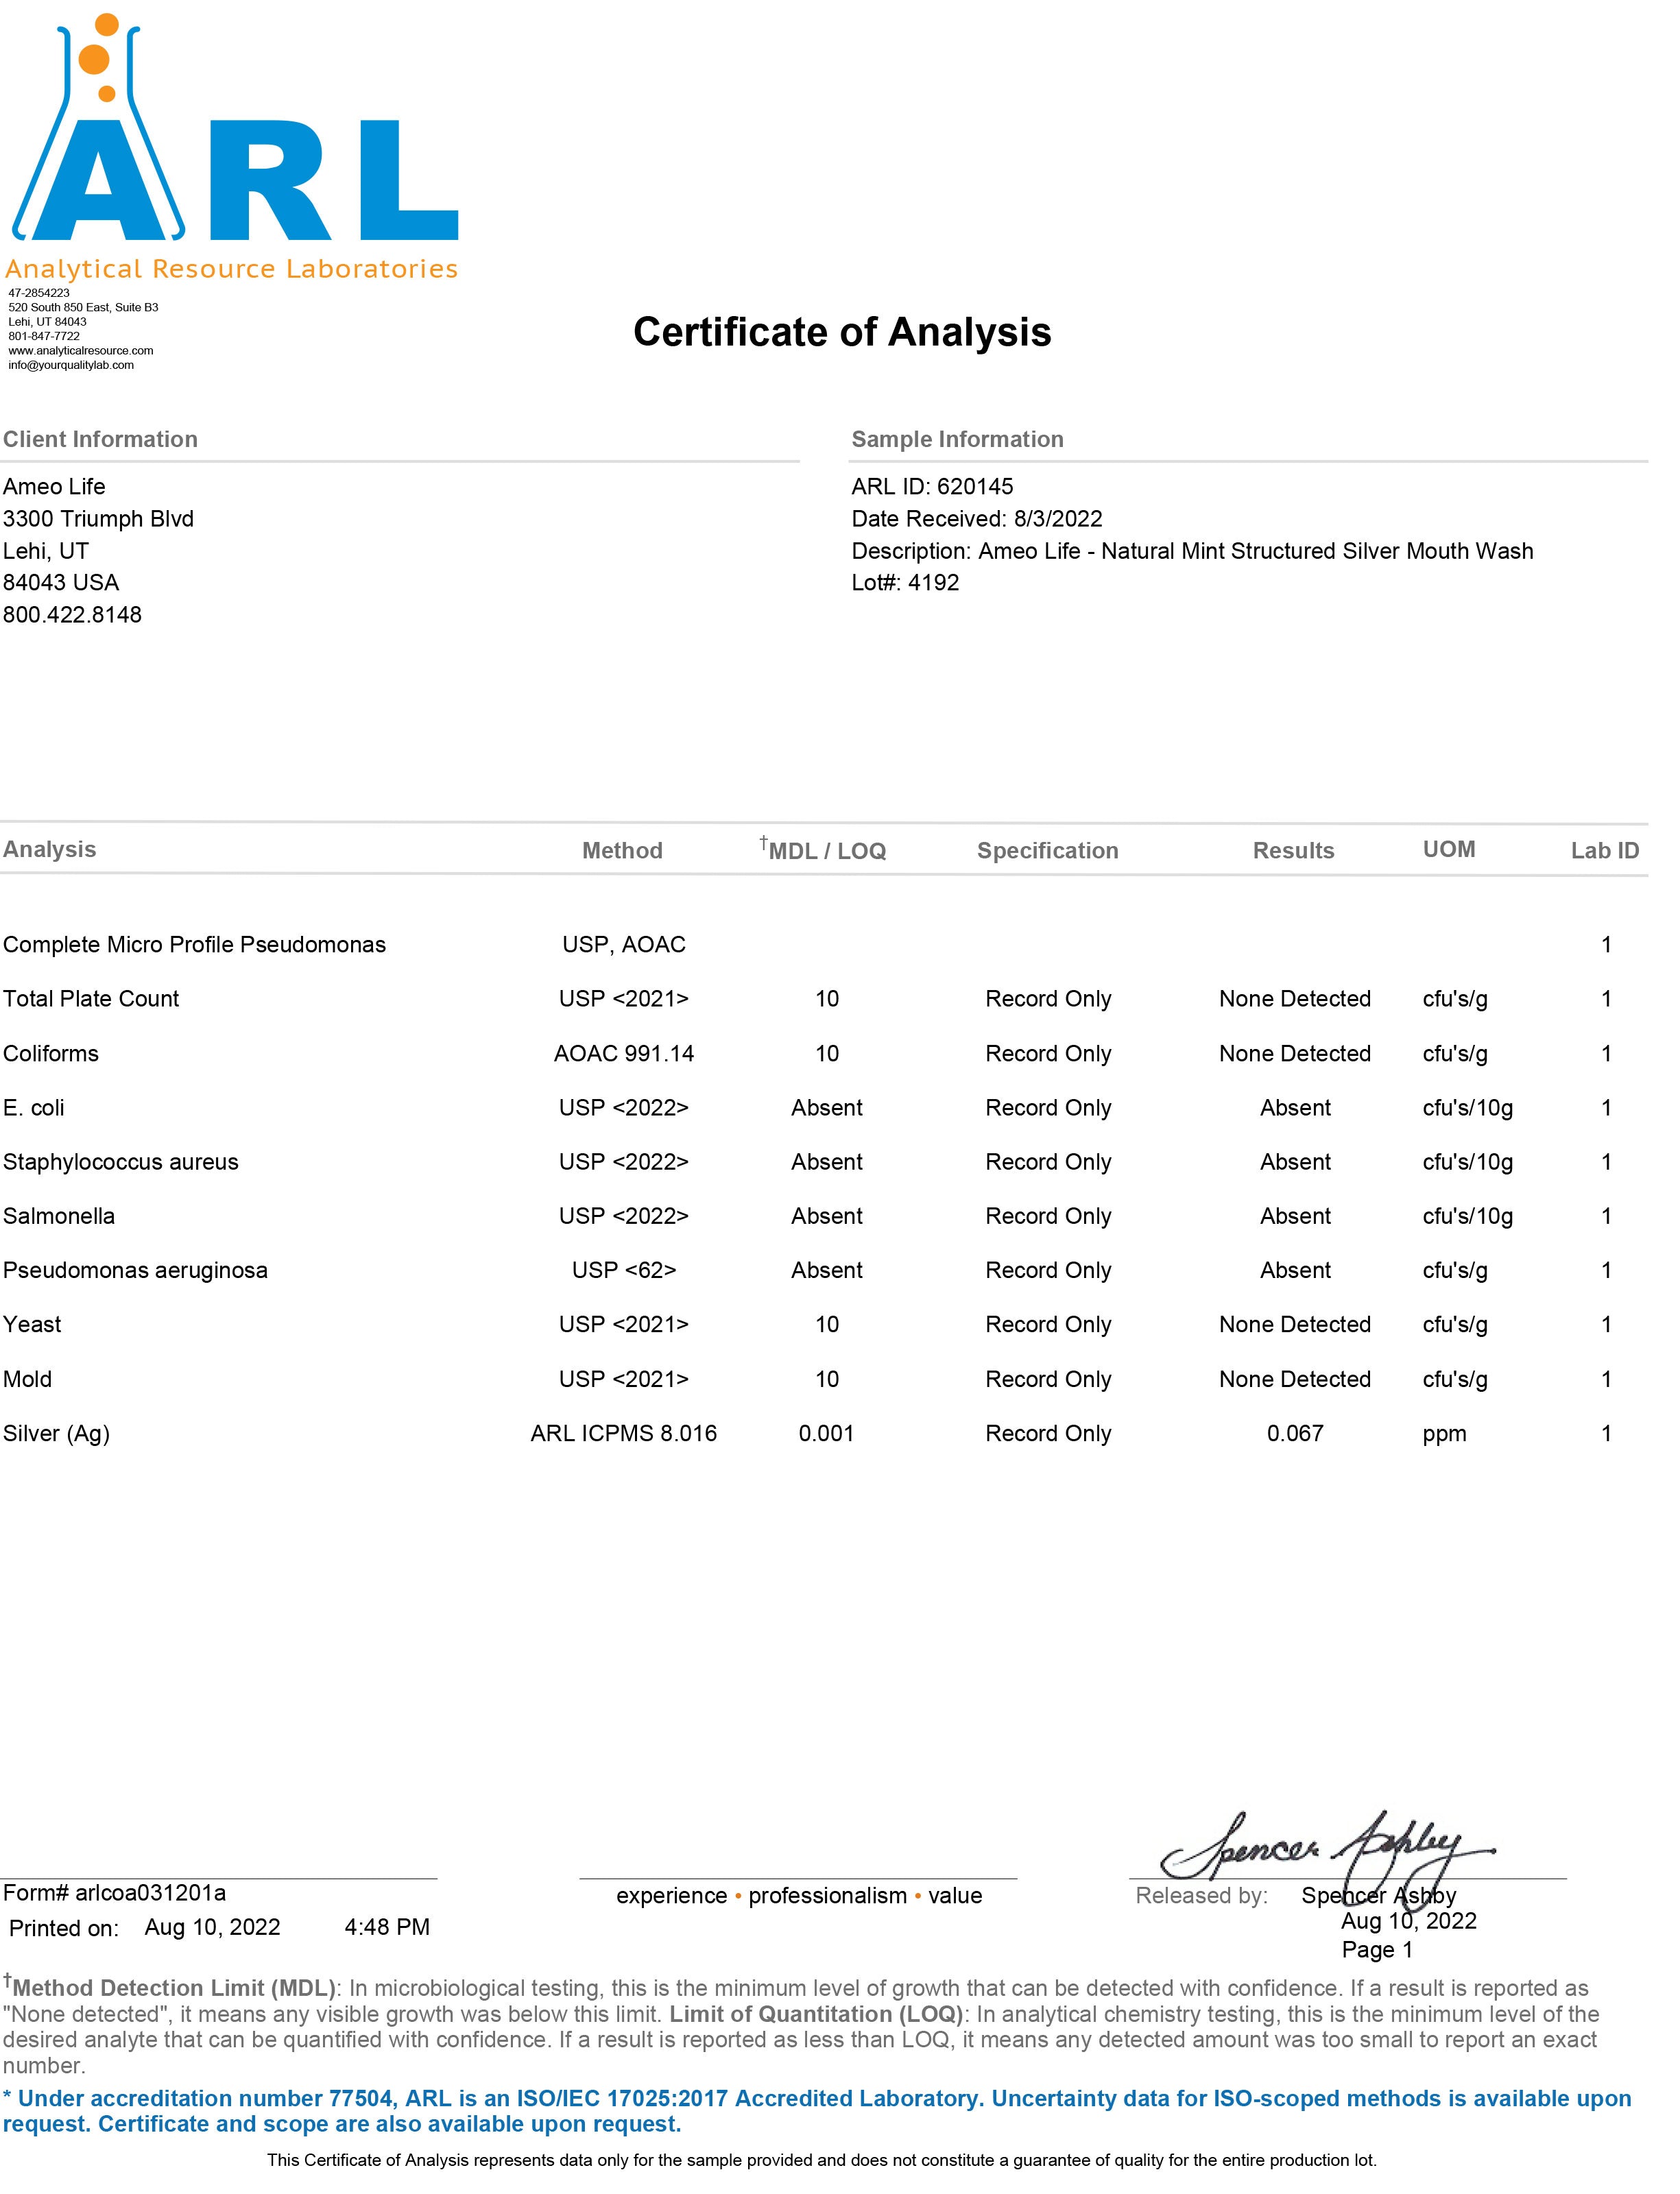Click the info@yourqualitylab.com email address
1680x2194 pixels.
click(71, 365)
